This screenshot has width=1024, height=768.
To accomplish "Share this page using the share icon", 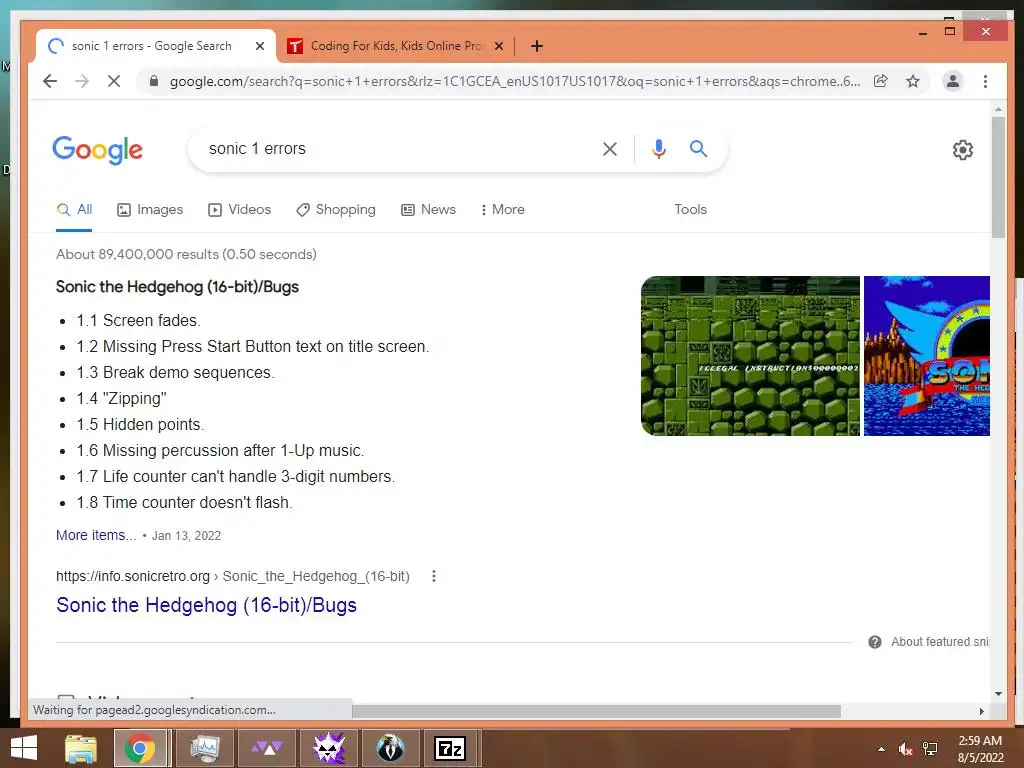I will pos(880,81).
